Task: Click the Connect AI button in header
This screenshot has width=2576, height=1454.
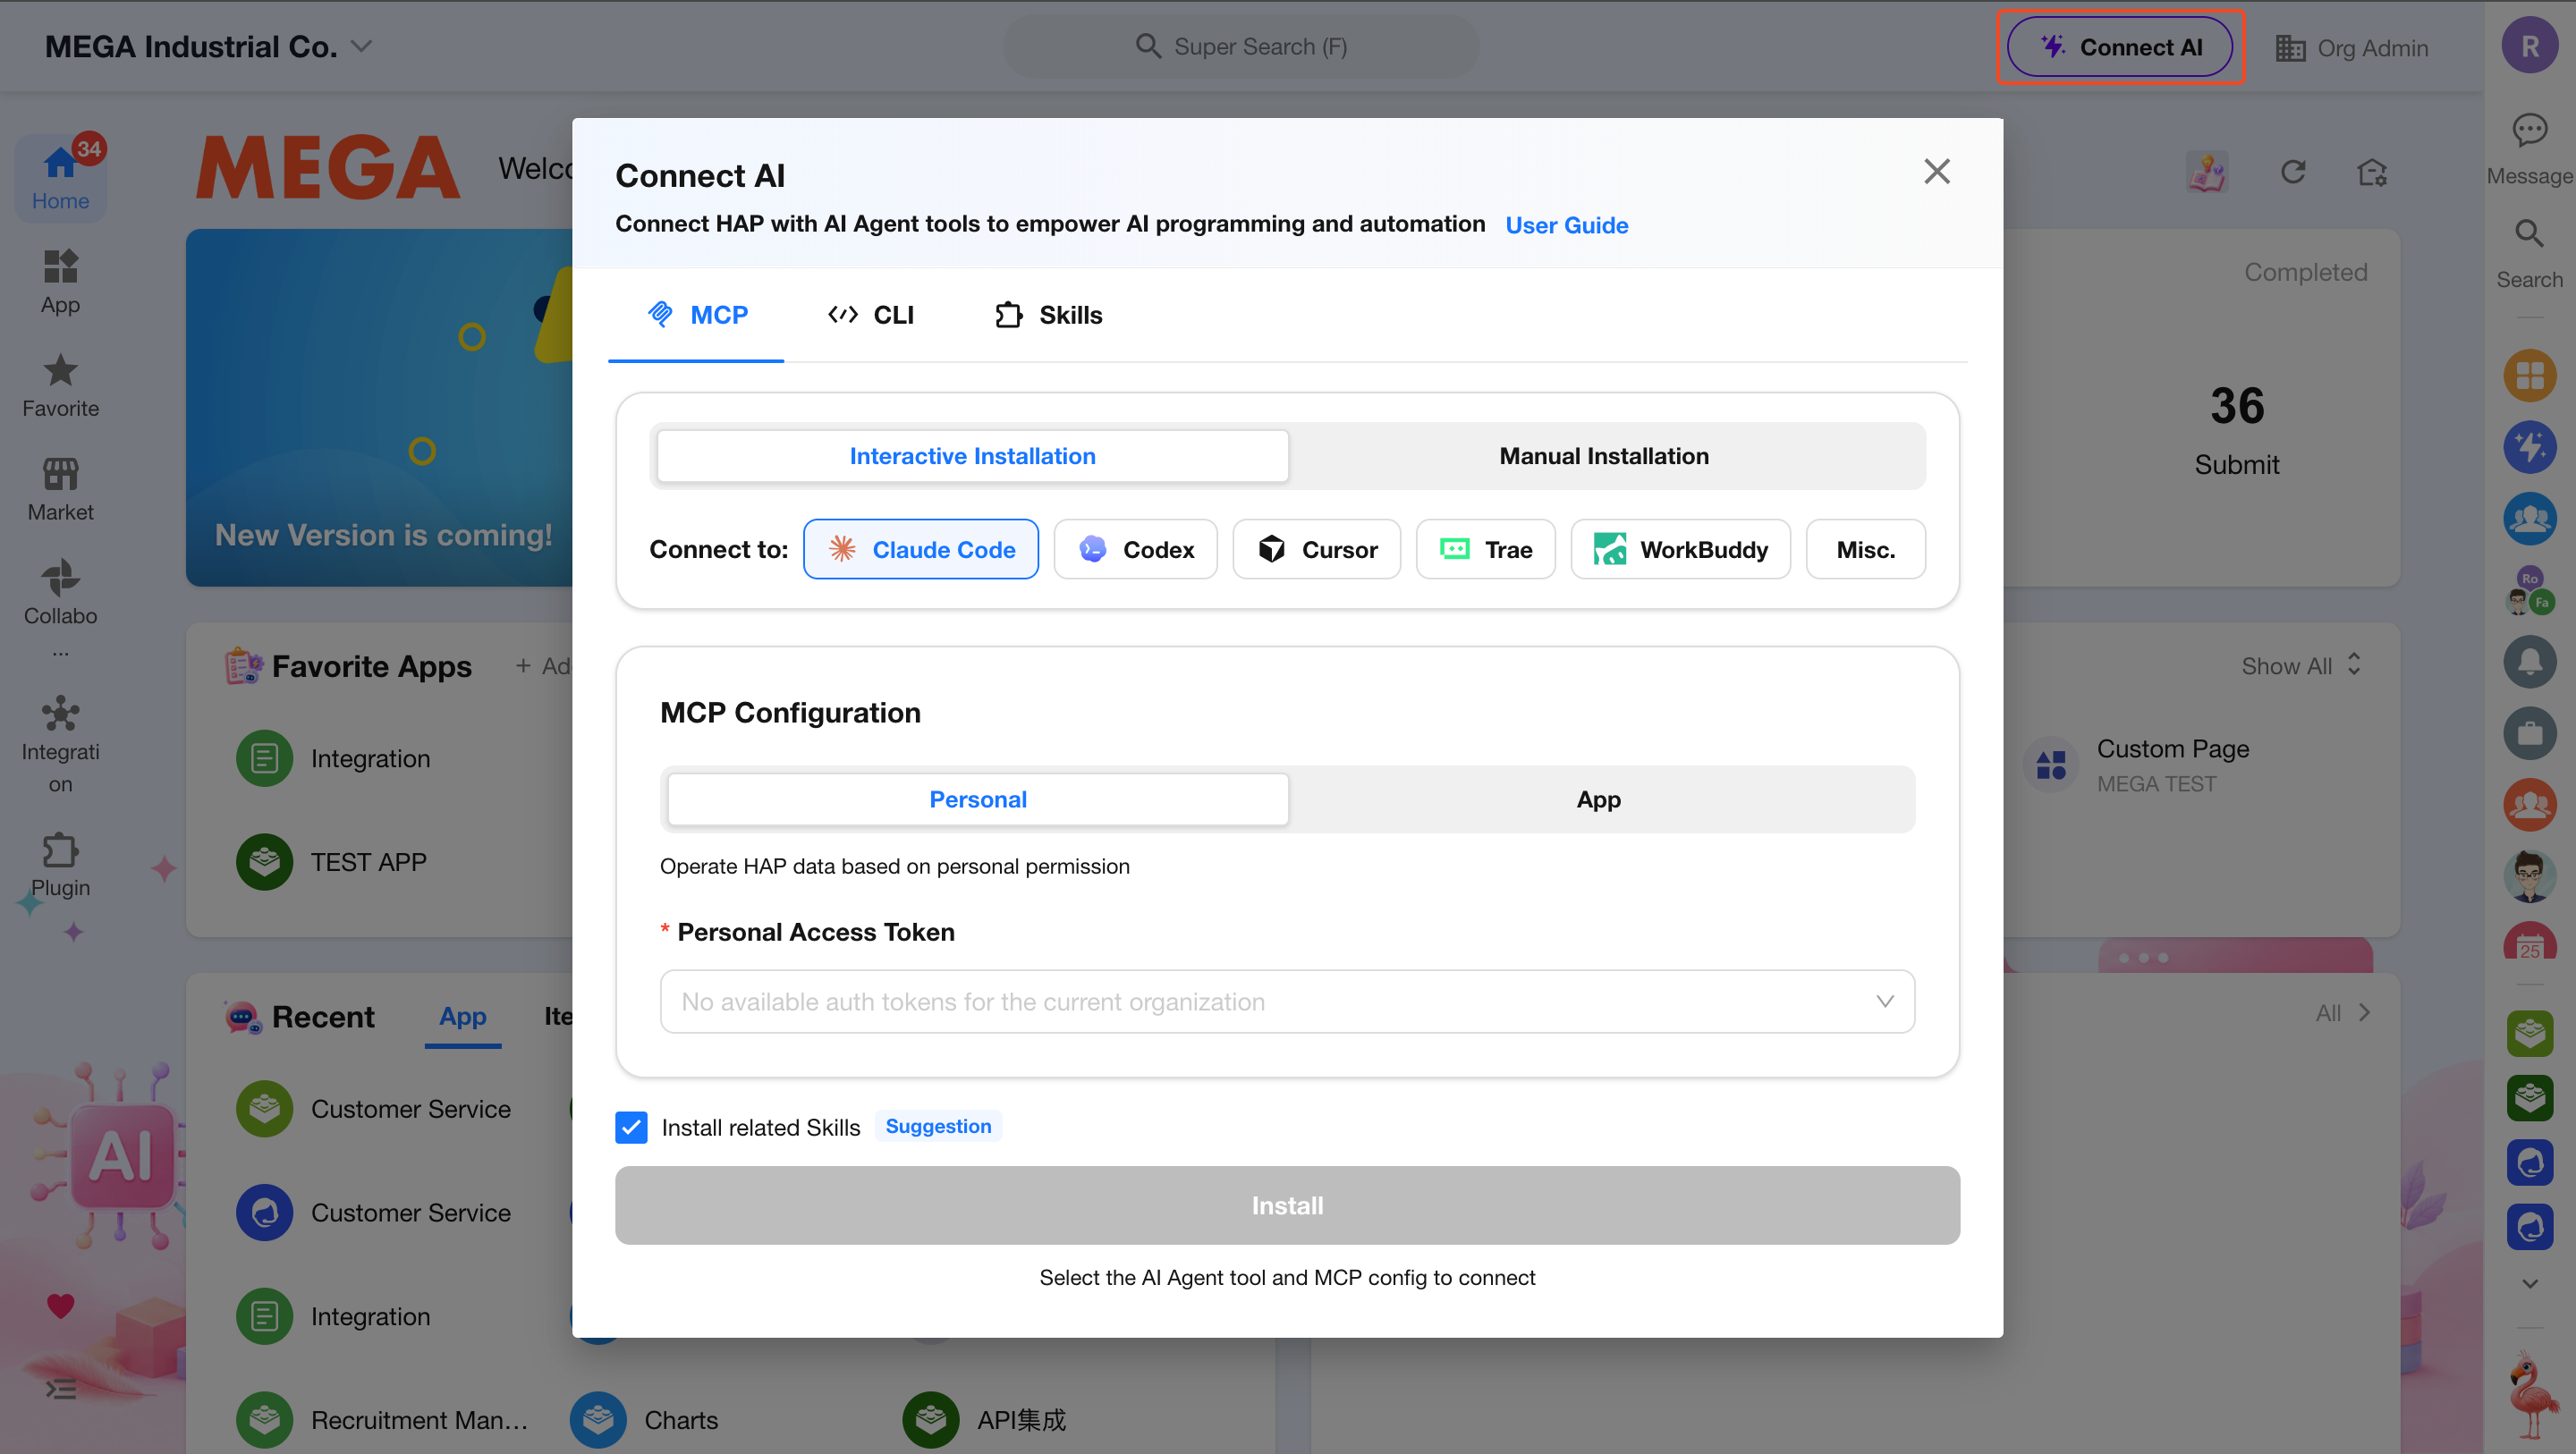Action: click(x=2119, y=47)
